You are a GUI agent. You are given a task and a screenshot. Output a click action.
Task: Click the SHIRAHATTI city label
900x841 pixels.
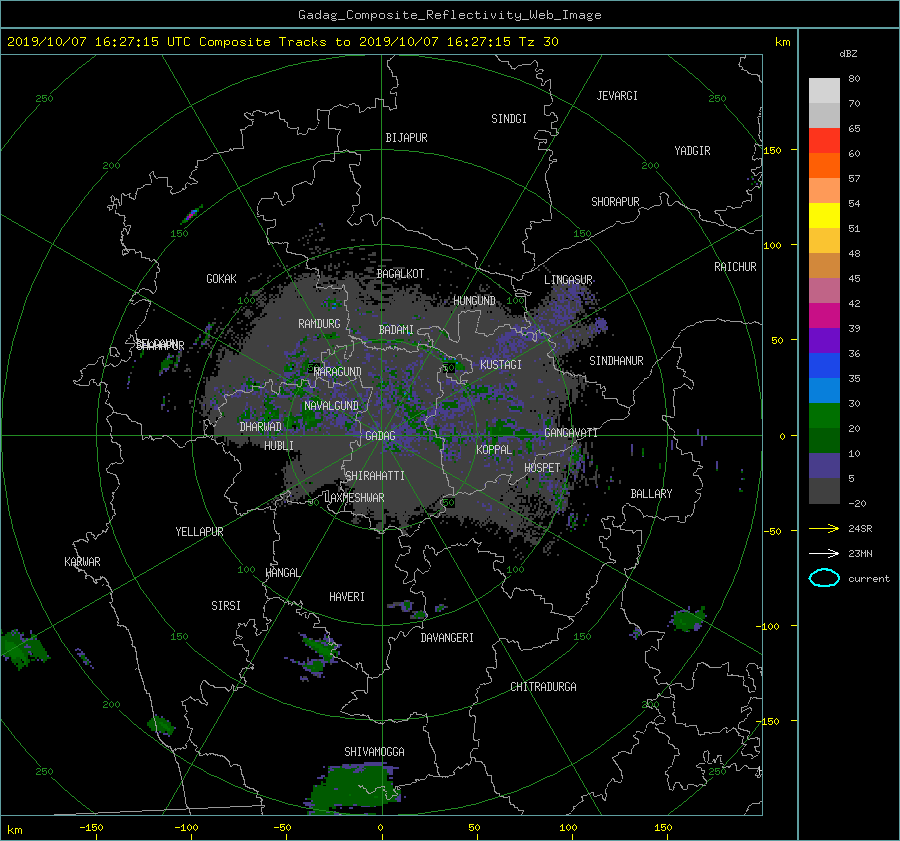pos(375,476)
